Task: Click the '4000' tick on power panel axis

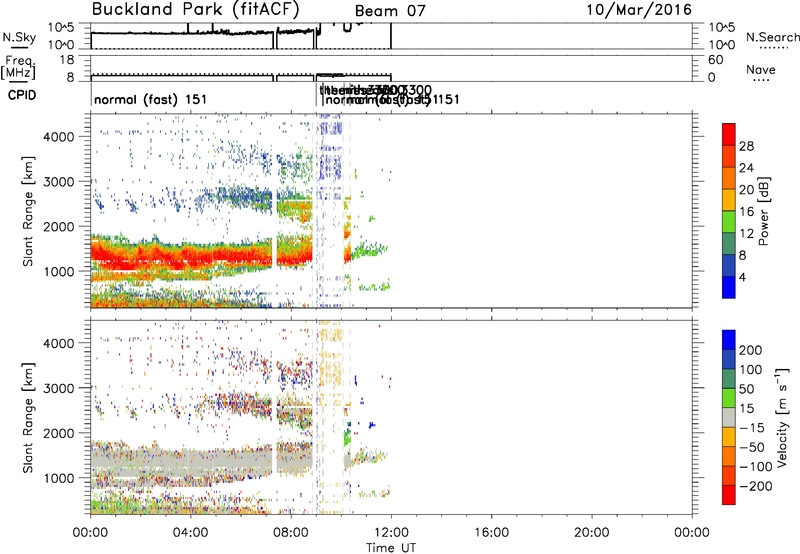Action: click(59, 137)
